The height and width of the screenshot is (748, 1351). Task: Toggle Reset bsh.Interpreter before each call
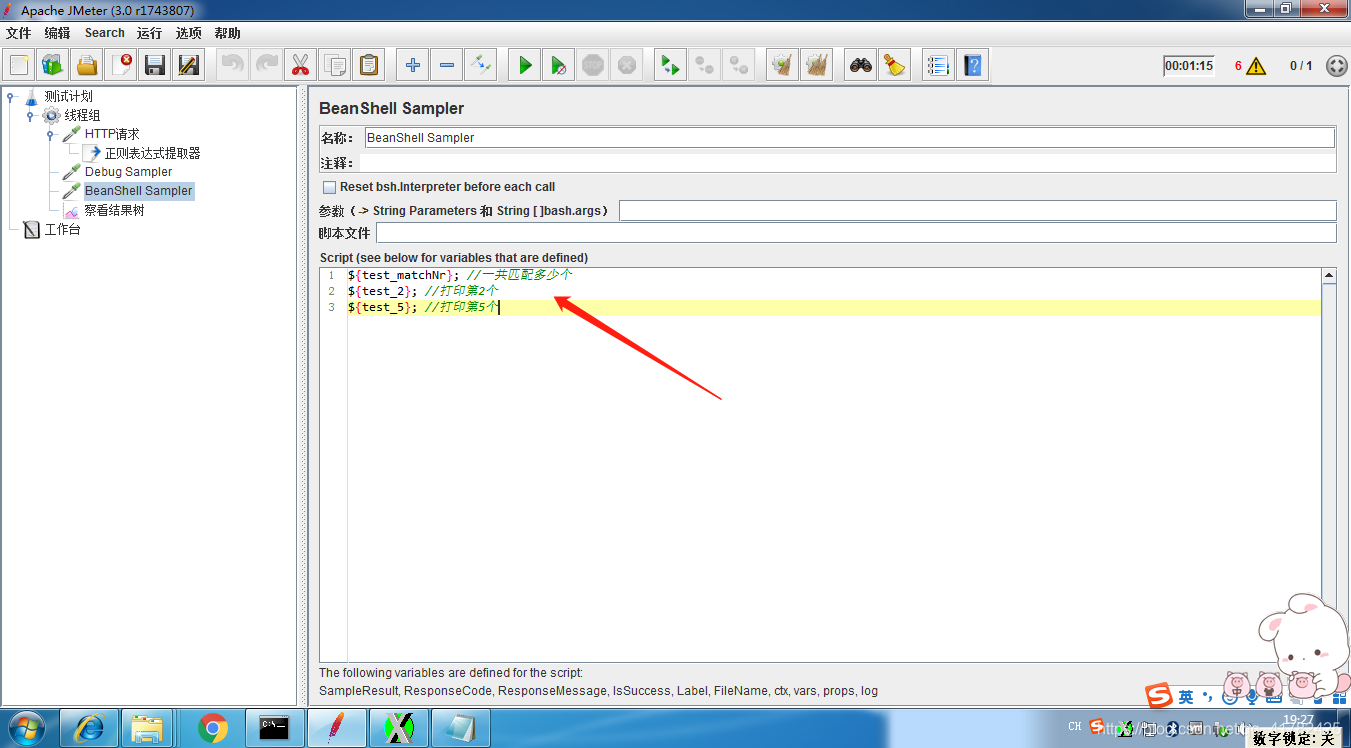coord(329,187)
